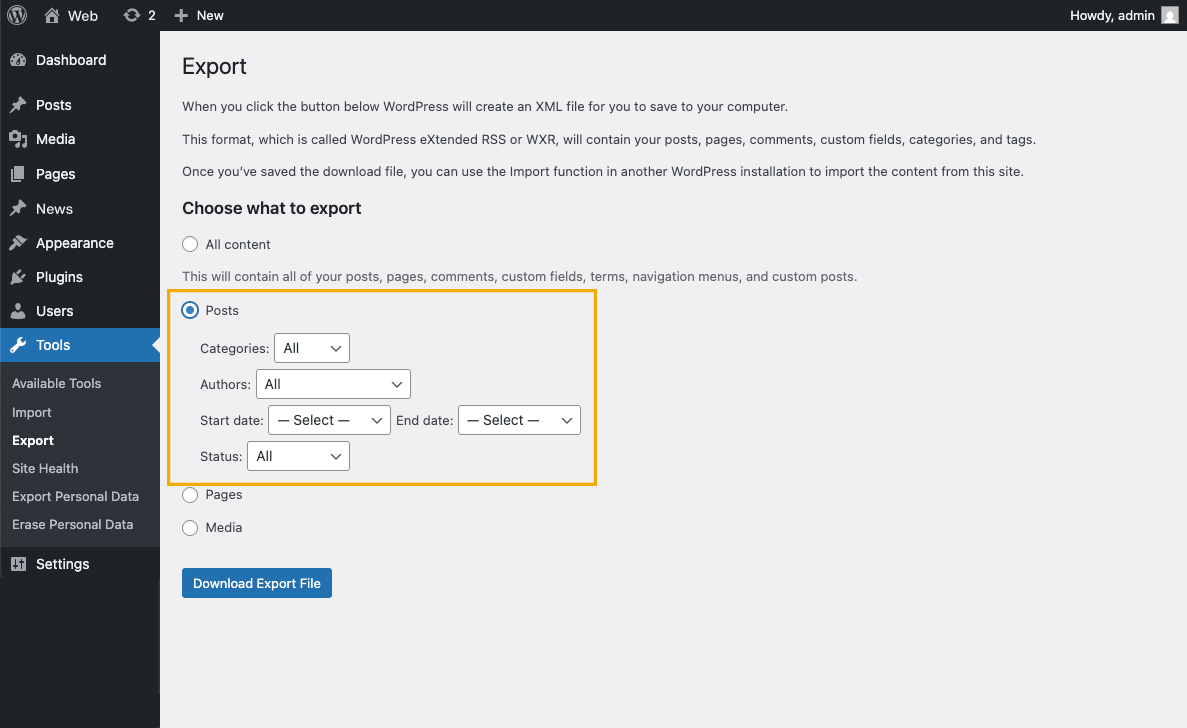Open the Categories dropdown

(311, 348)
